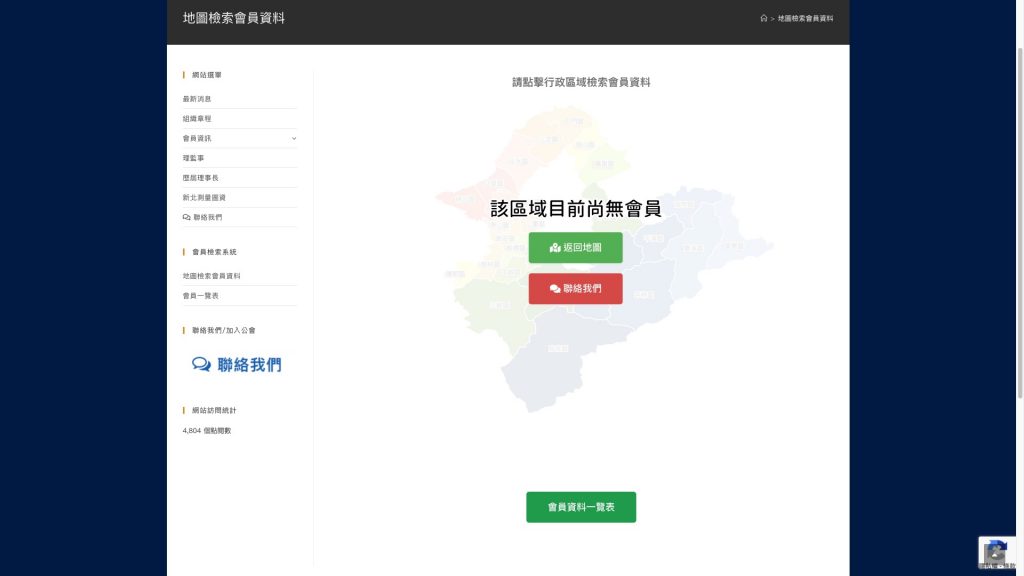Click the home icon in the breadcrumb

tap(763, 18)
